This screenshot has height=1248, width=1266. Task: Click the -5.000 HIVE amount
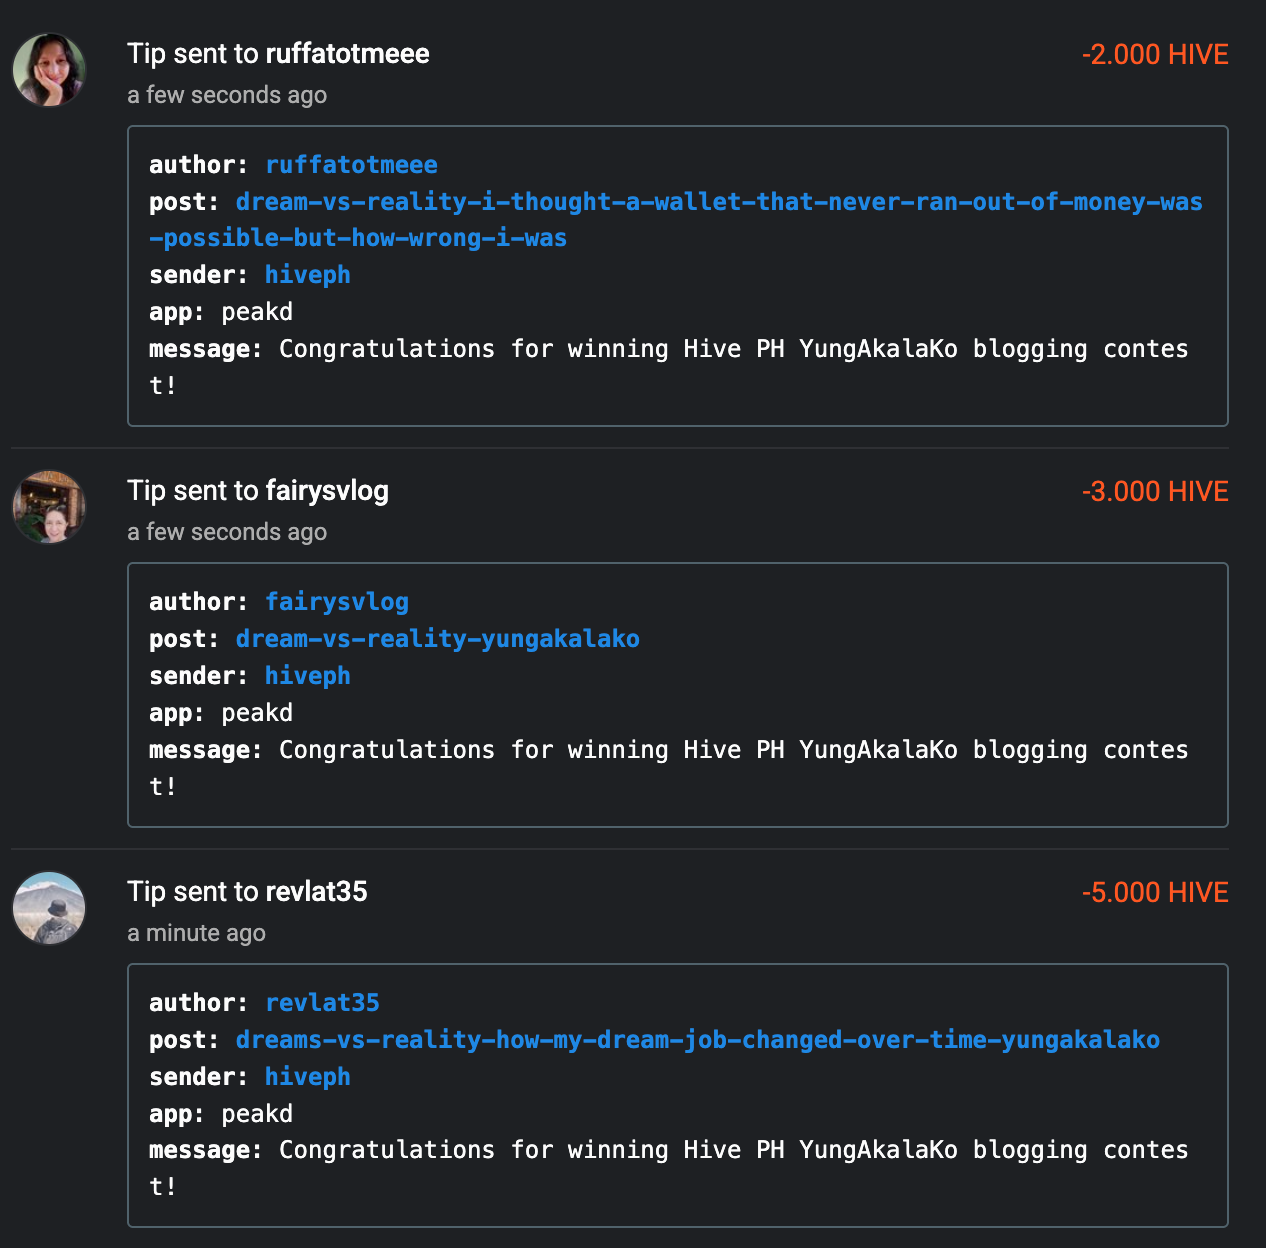tap(1154, 893)
